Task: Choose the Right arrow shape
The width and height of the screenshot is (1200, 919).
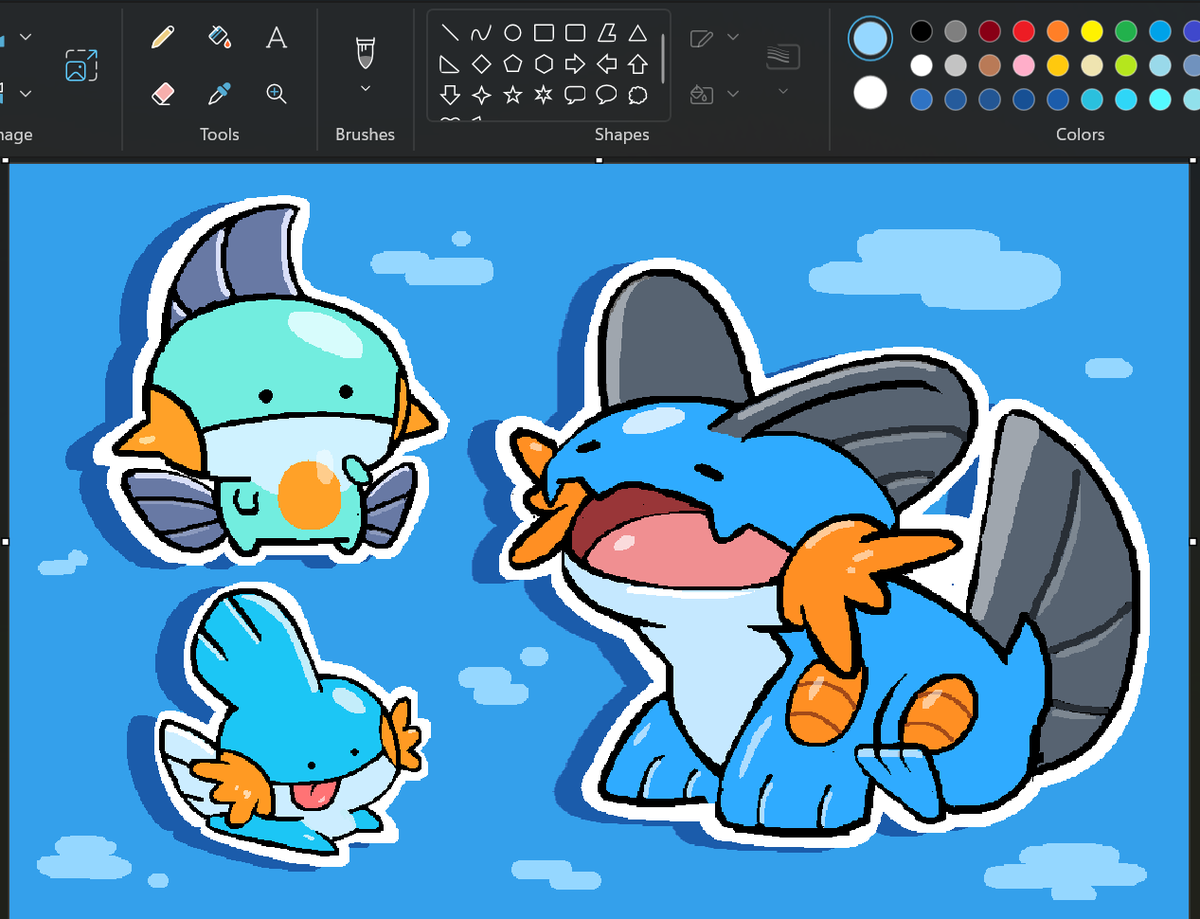Action: point(575,64)
